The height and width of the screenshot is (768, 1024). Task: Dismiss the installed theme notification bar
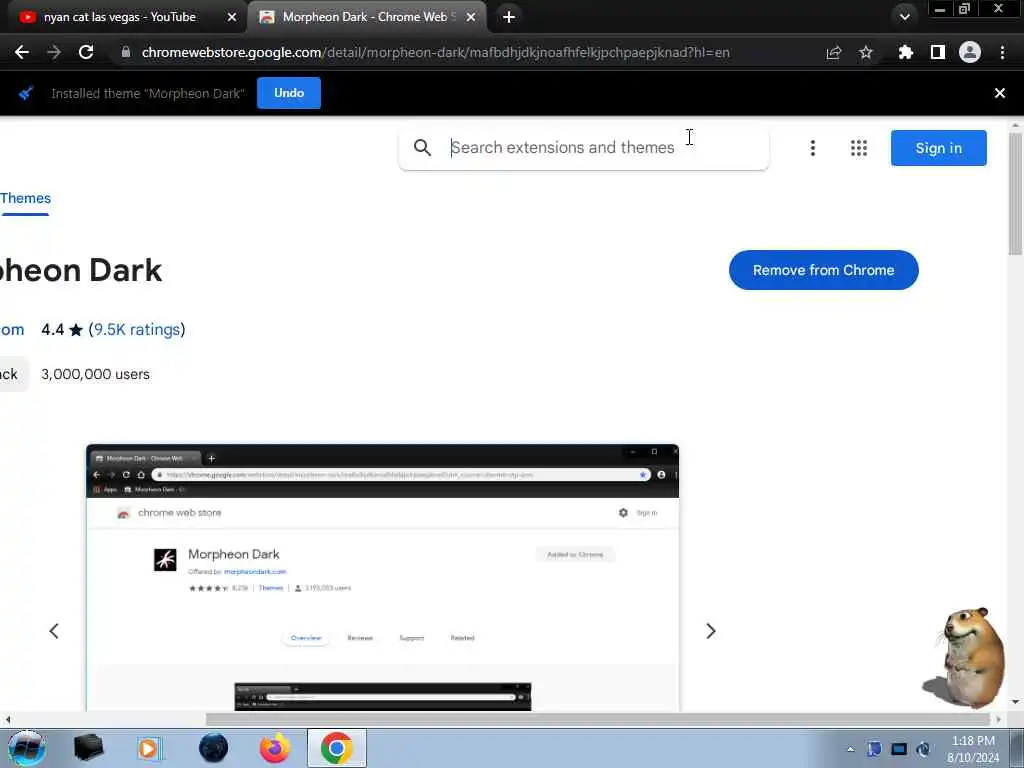(999, 93)
